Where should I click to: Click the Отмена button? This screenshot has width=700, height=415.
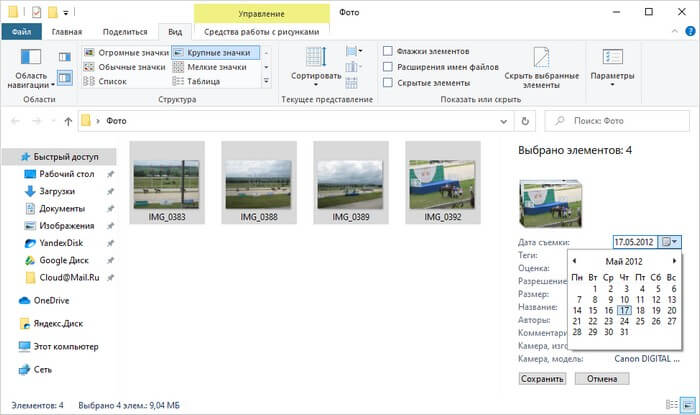(x=602, y=379)
